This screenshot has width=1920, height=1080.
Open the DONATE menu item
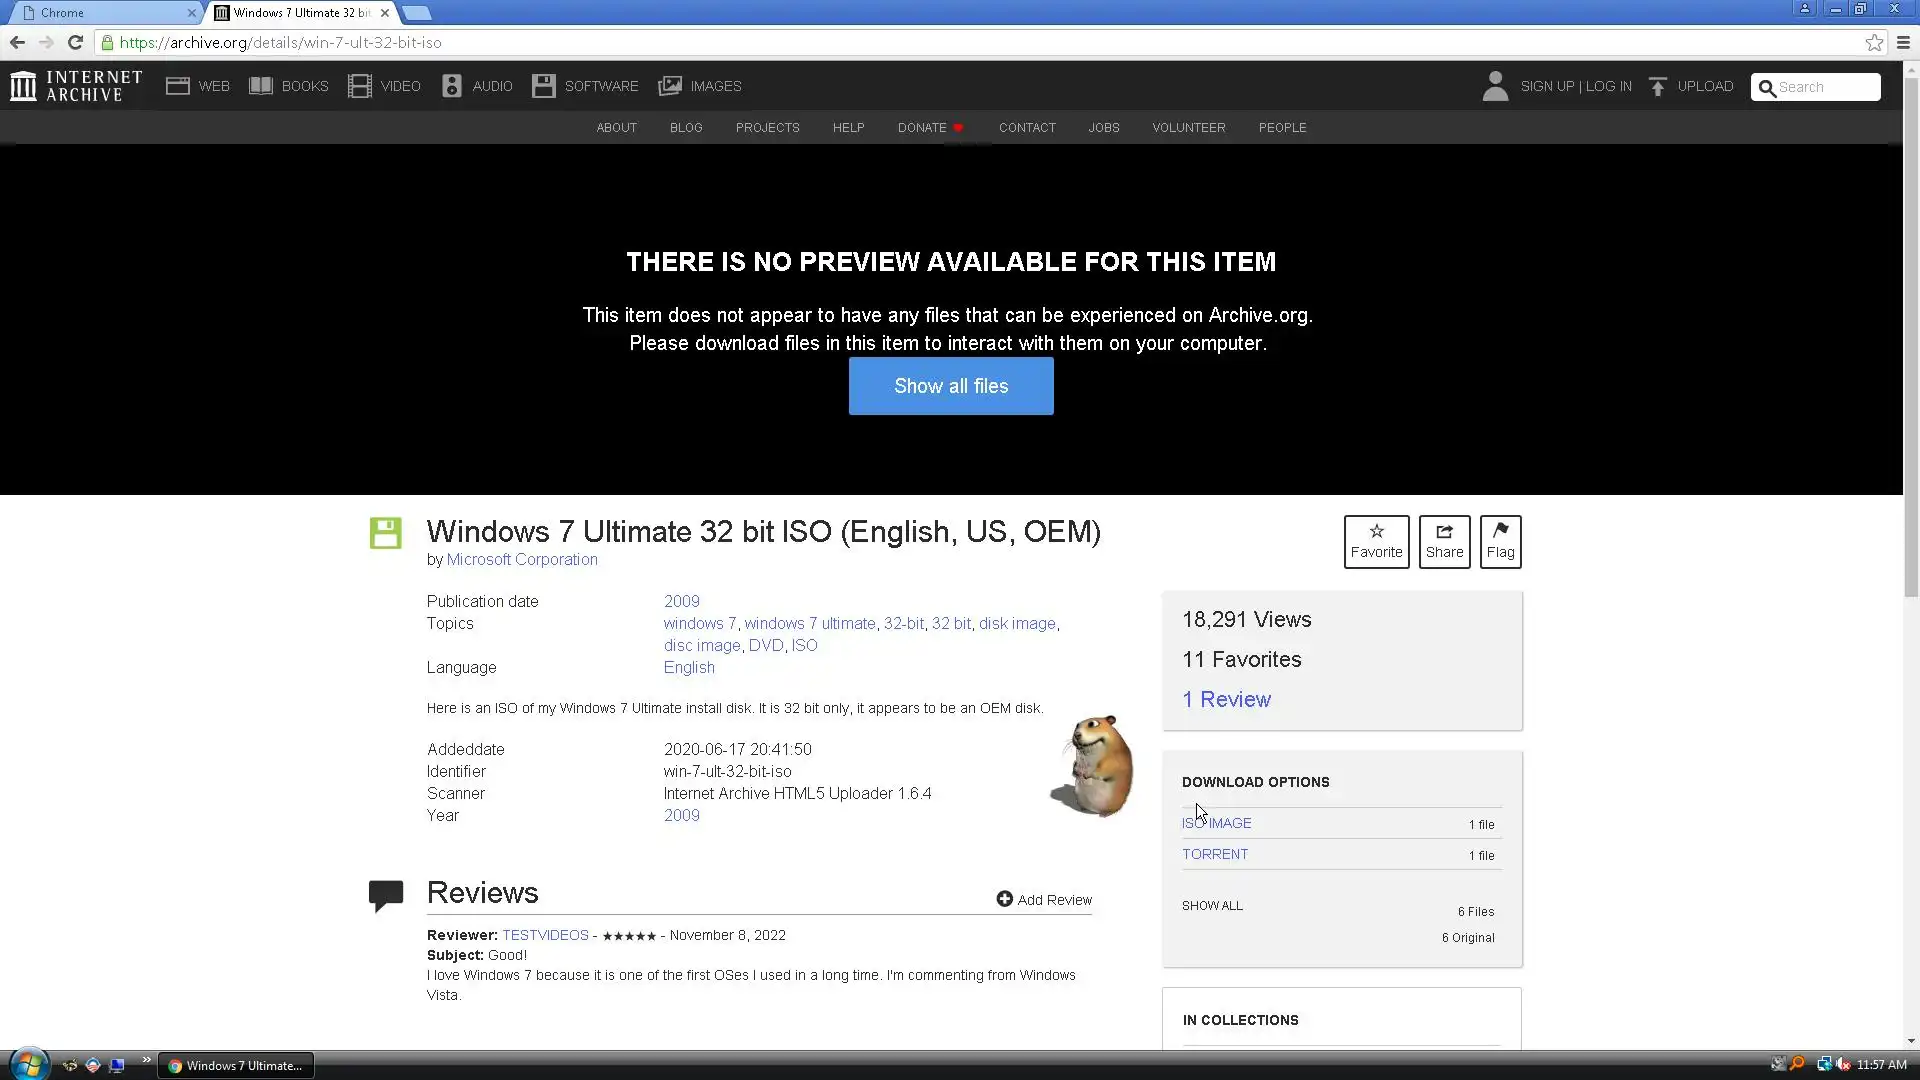point(921,128)
